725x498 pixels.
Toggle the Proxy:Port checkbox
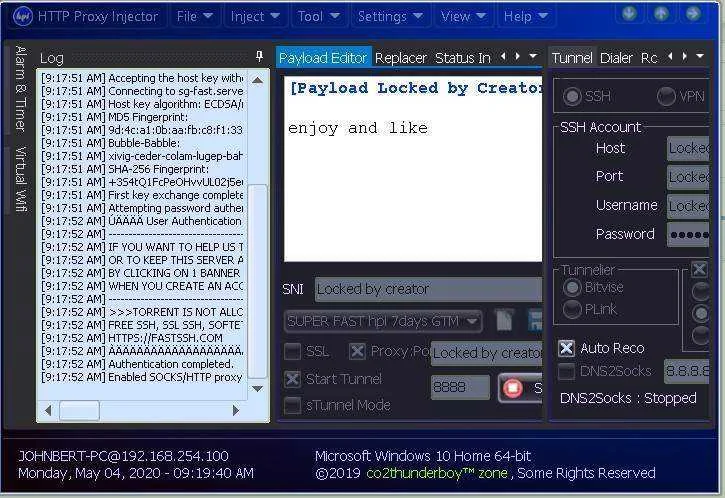(356, 351)
